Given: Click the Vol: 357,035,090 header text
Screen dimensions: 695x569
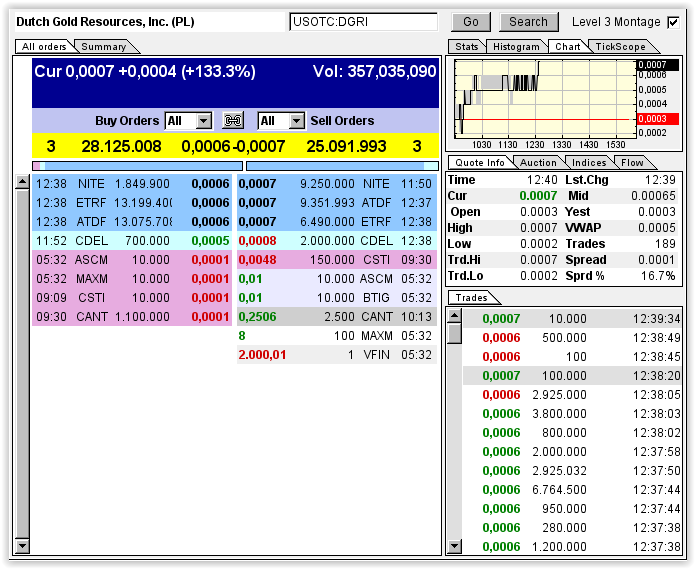Looking at the screenshot, I should [x=375, y=71].
